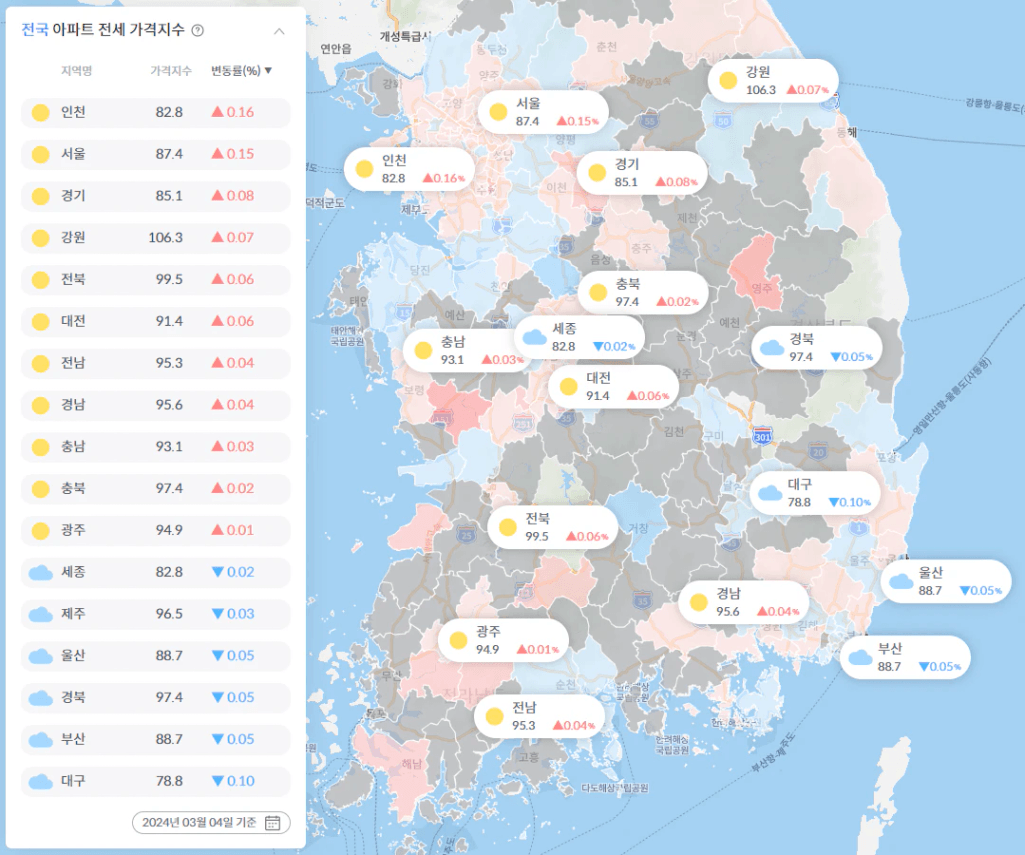Click the cloud icon in 세종 map bubble
Image resolution: width=1025 pixels, height=855 pixels.
[x=534, y=337]
